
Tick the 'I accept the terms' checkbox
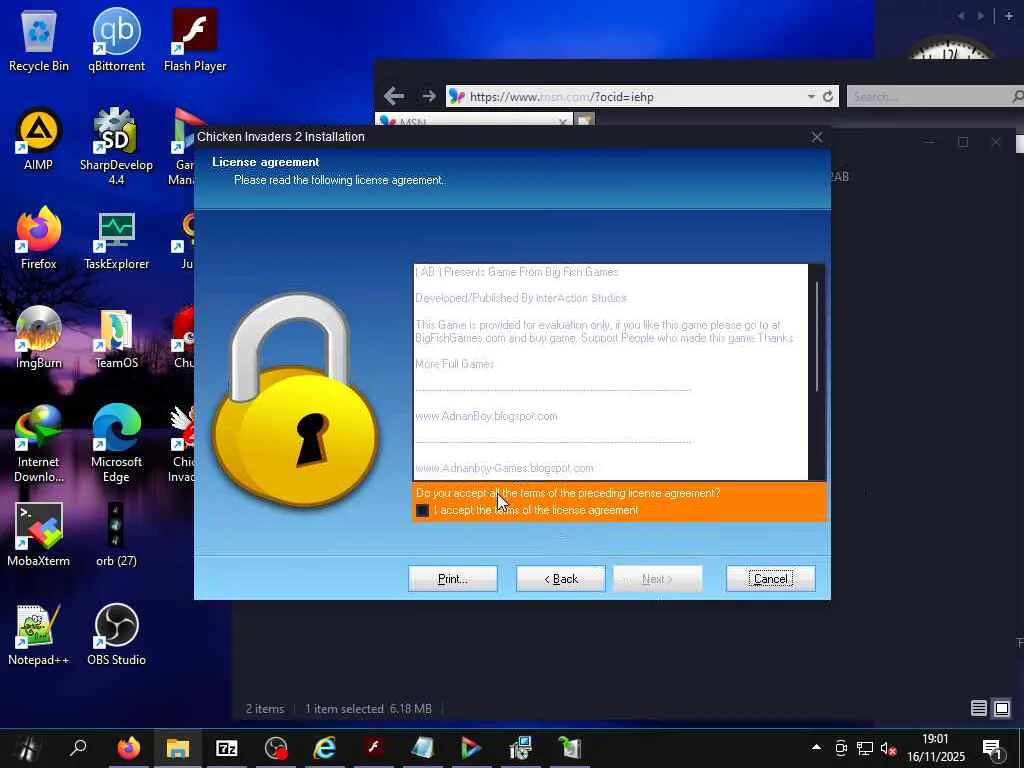(x=423, y=510)
